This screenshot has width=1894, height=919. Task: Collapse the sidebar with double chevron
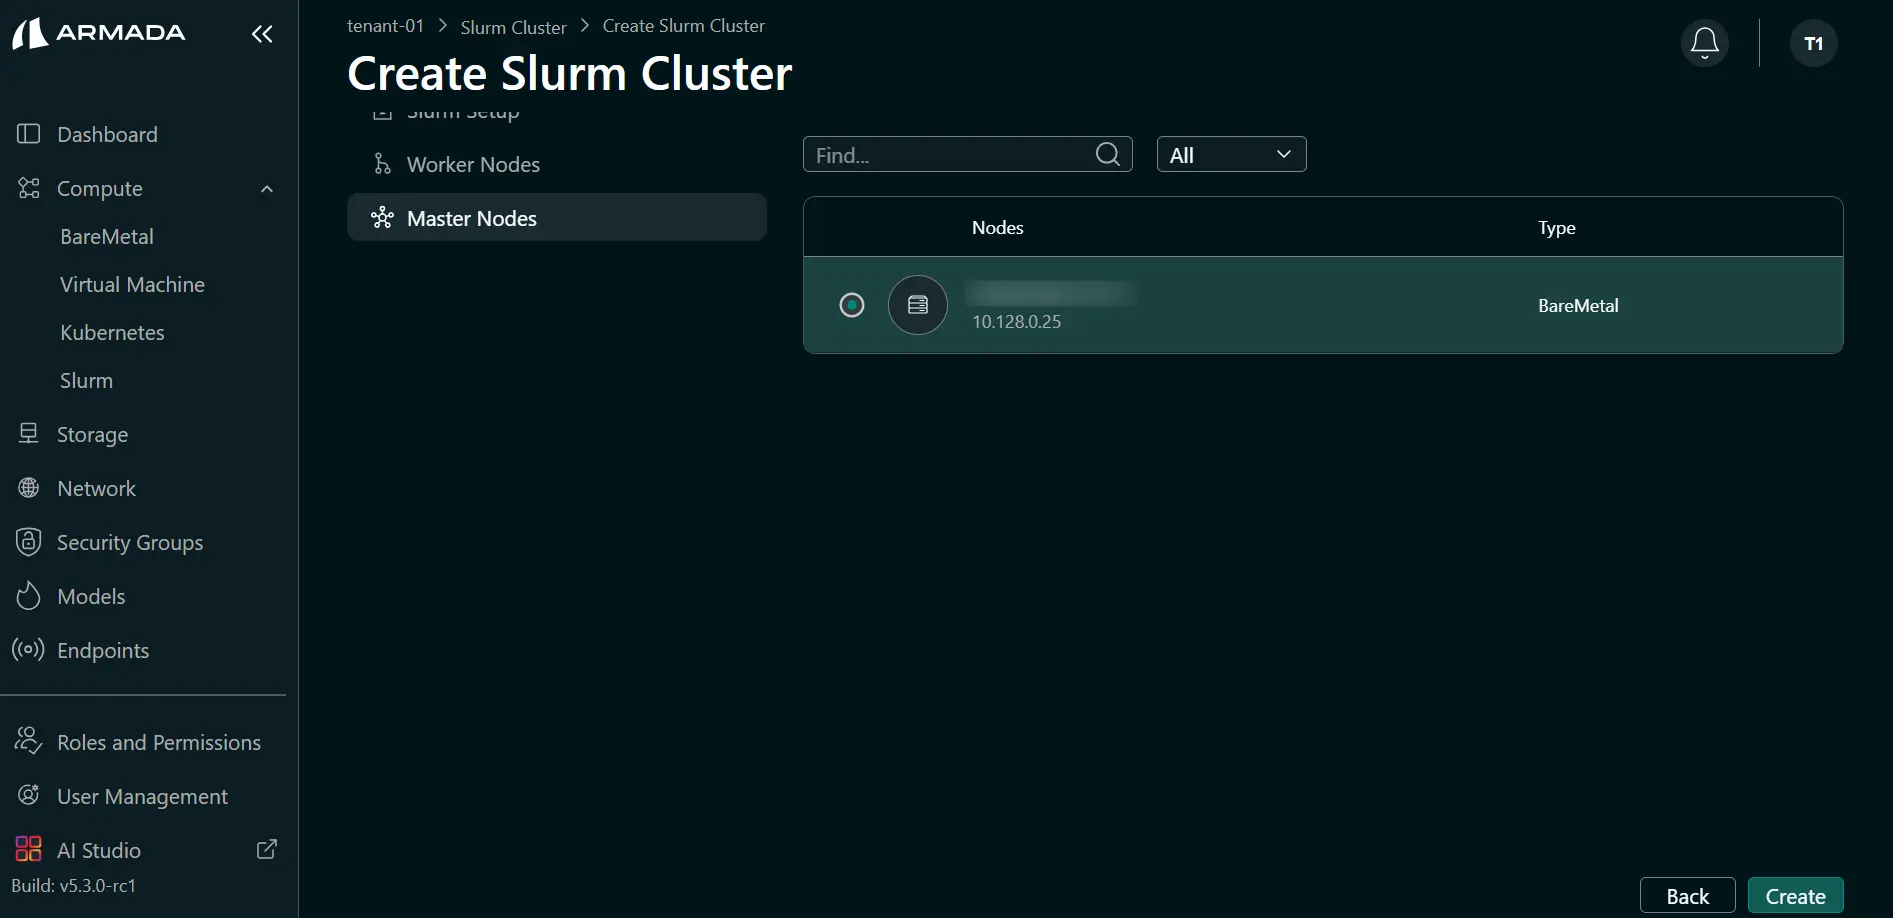point(262,34)
